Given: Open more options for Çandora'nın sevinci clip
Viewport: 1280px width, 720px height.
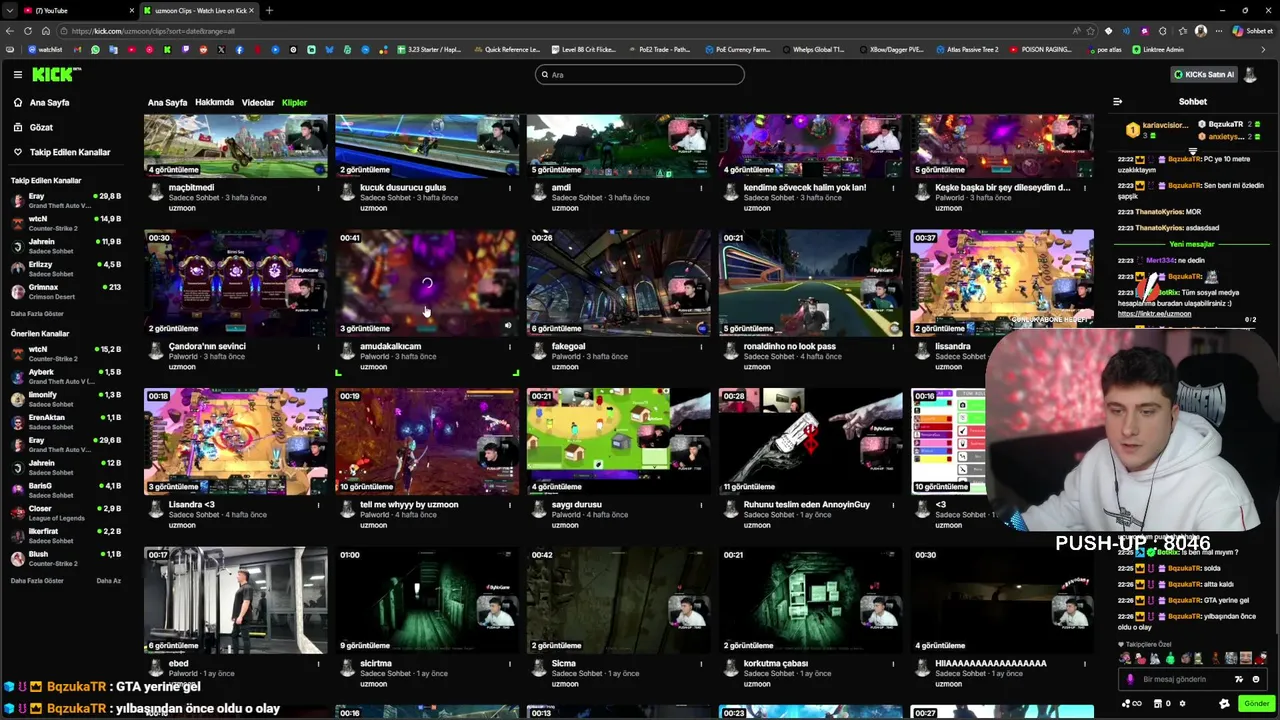Looking at the screenshot, I should pyautogui.click(x=318, y=346).
